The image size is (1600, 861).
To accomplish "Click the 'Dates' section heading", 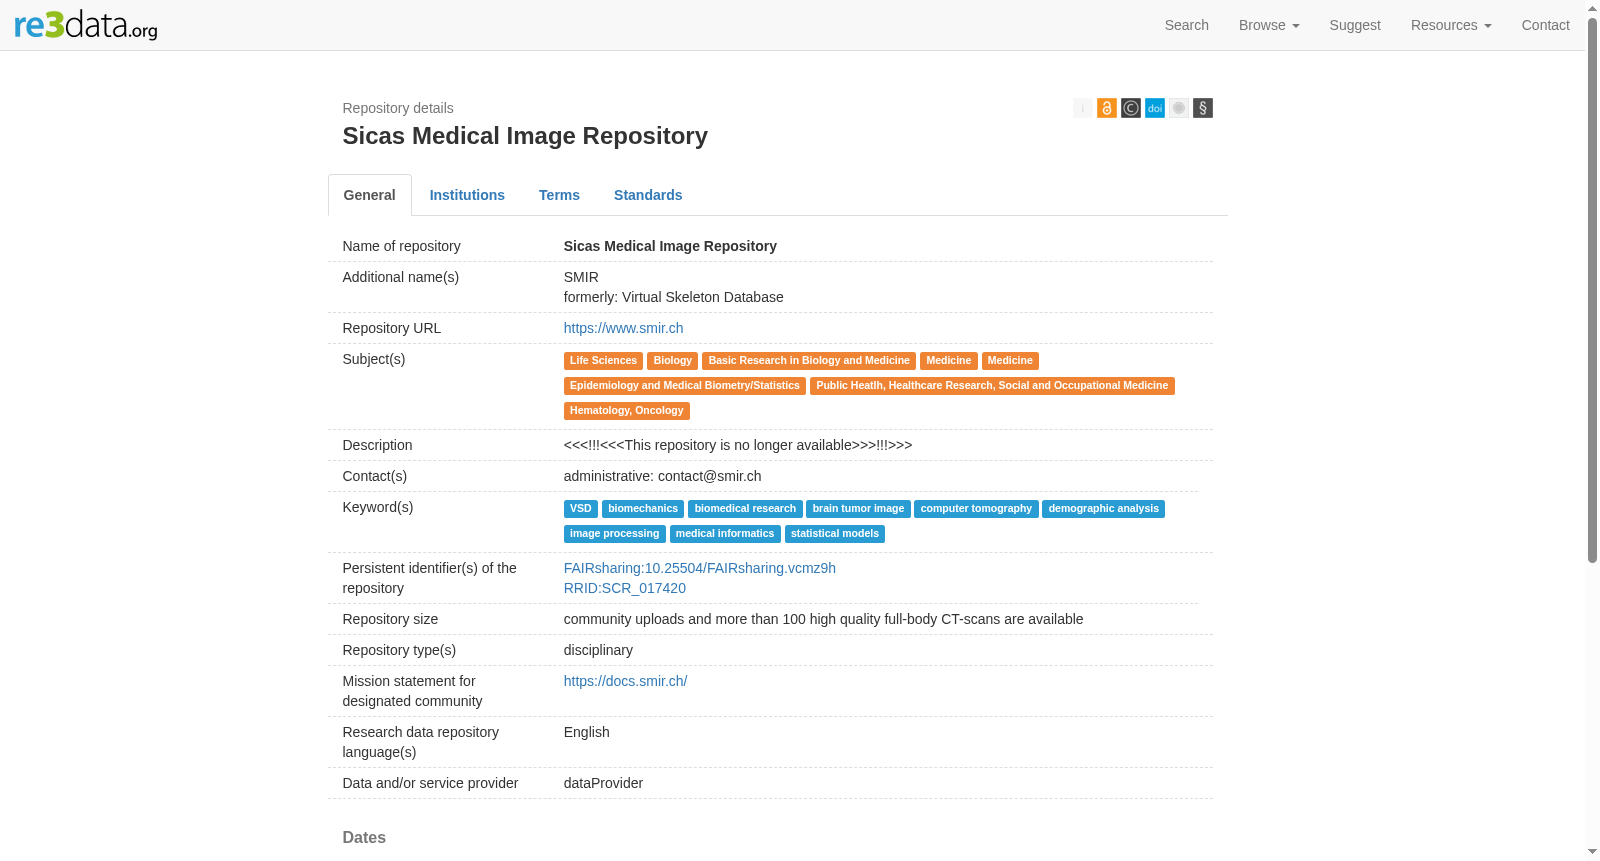I will [364, 838].
